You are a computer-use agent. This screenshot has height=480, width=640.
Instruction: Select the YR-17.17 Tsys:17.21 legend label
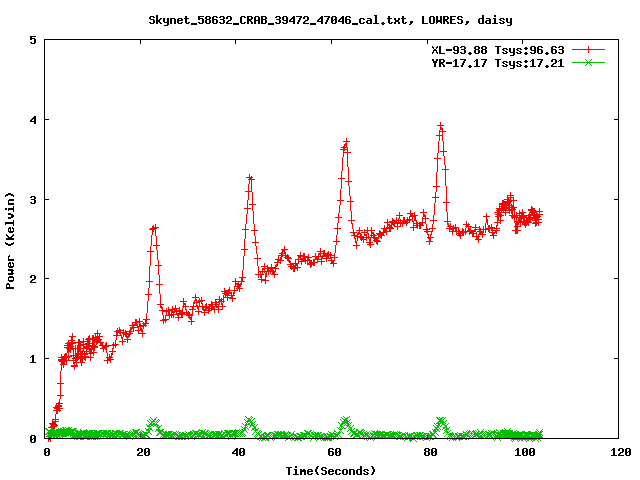click(498, 63)
